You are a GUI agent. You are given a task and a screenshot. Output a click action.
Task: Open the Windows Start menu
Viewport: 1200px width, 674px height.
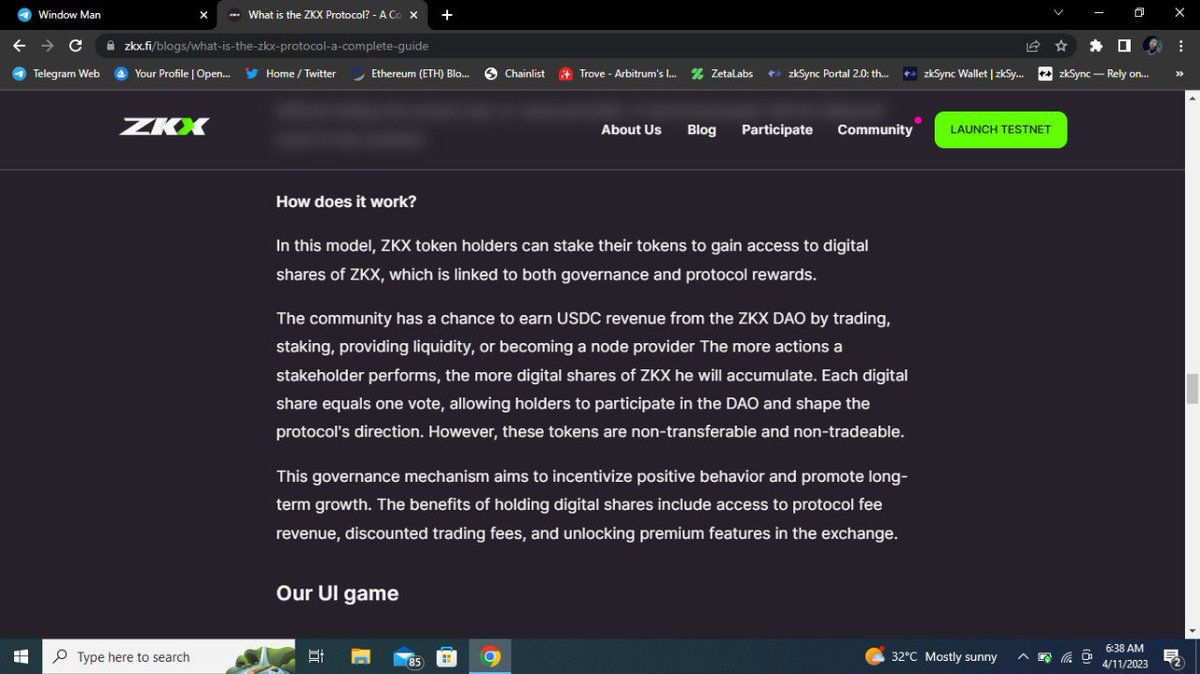(x=20, y=657)
